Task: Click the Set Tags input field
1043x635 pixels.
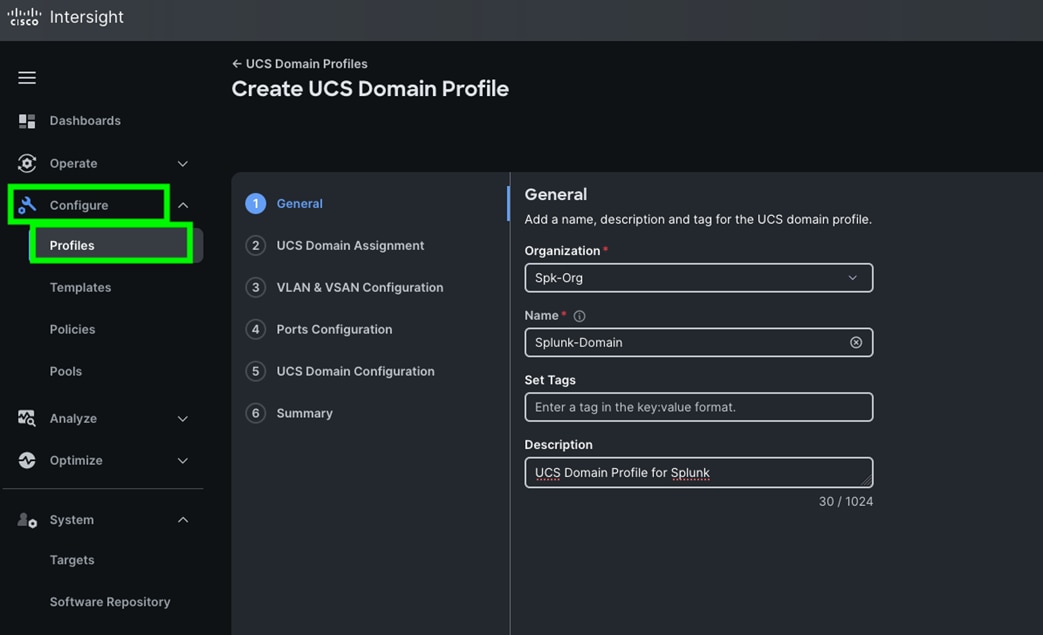Action: pyautogui.click(x=698, y=407)
